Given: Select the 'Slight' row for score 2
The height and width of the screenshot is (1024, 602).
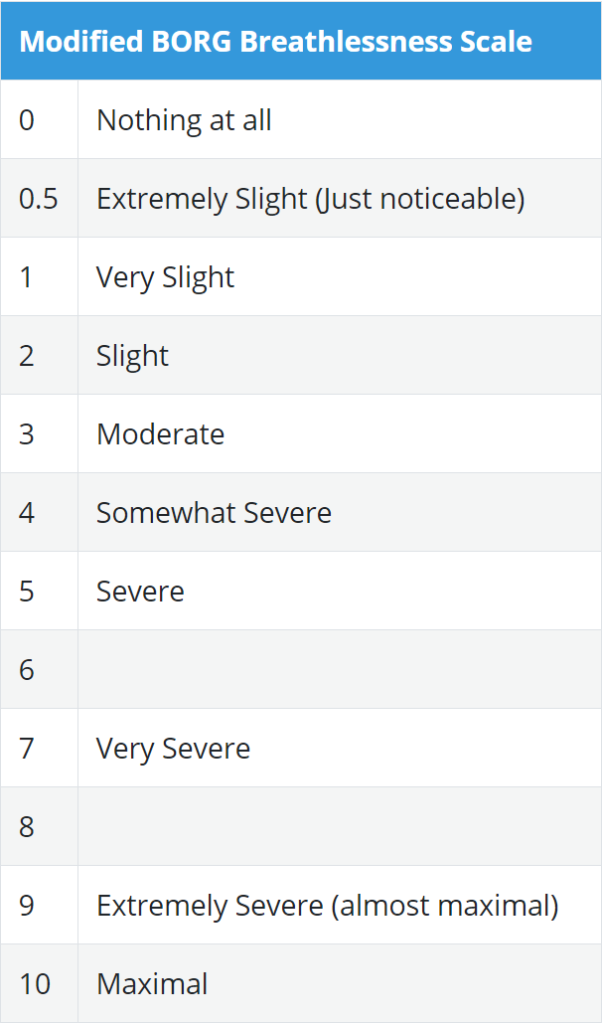Looking at the screenshot, I should pos(133,355).
